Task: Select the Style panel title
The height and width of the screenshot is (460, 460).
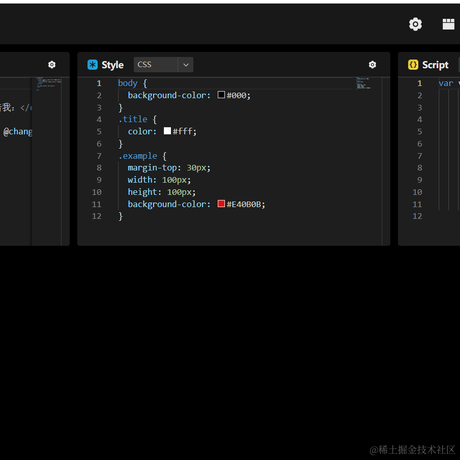Action: coord(112,65)
